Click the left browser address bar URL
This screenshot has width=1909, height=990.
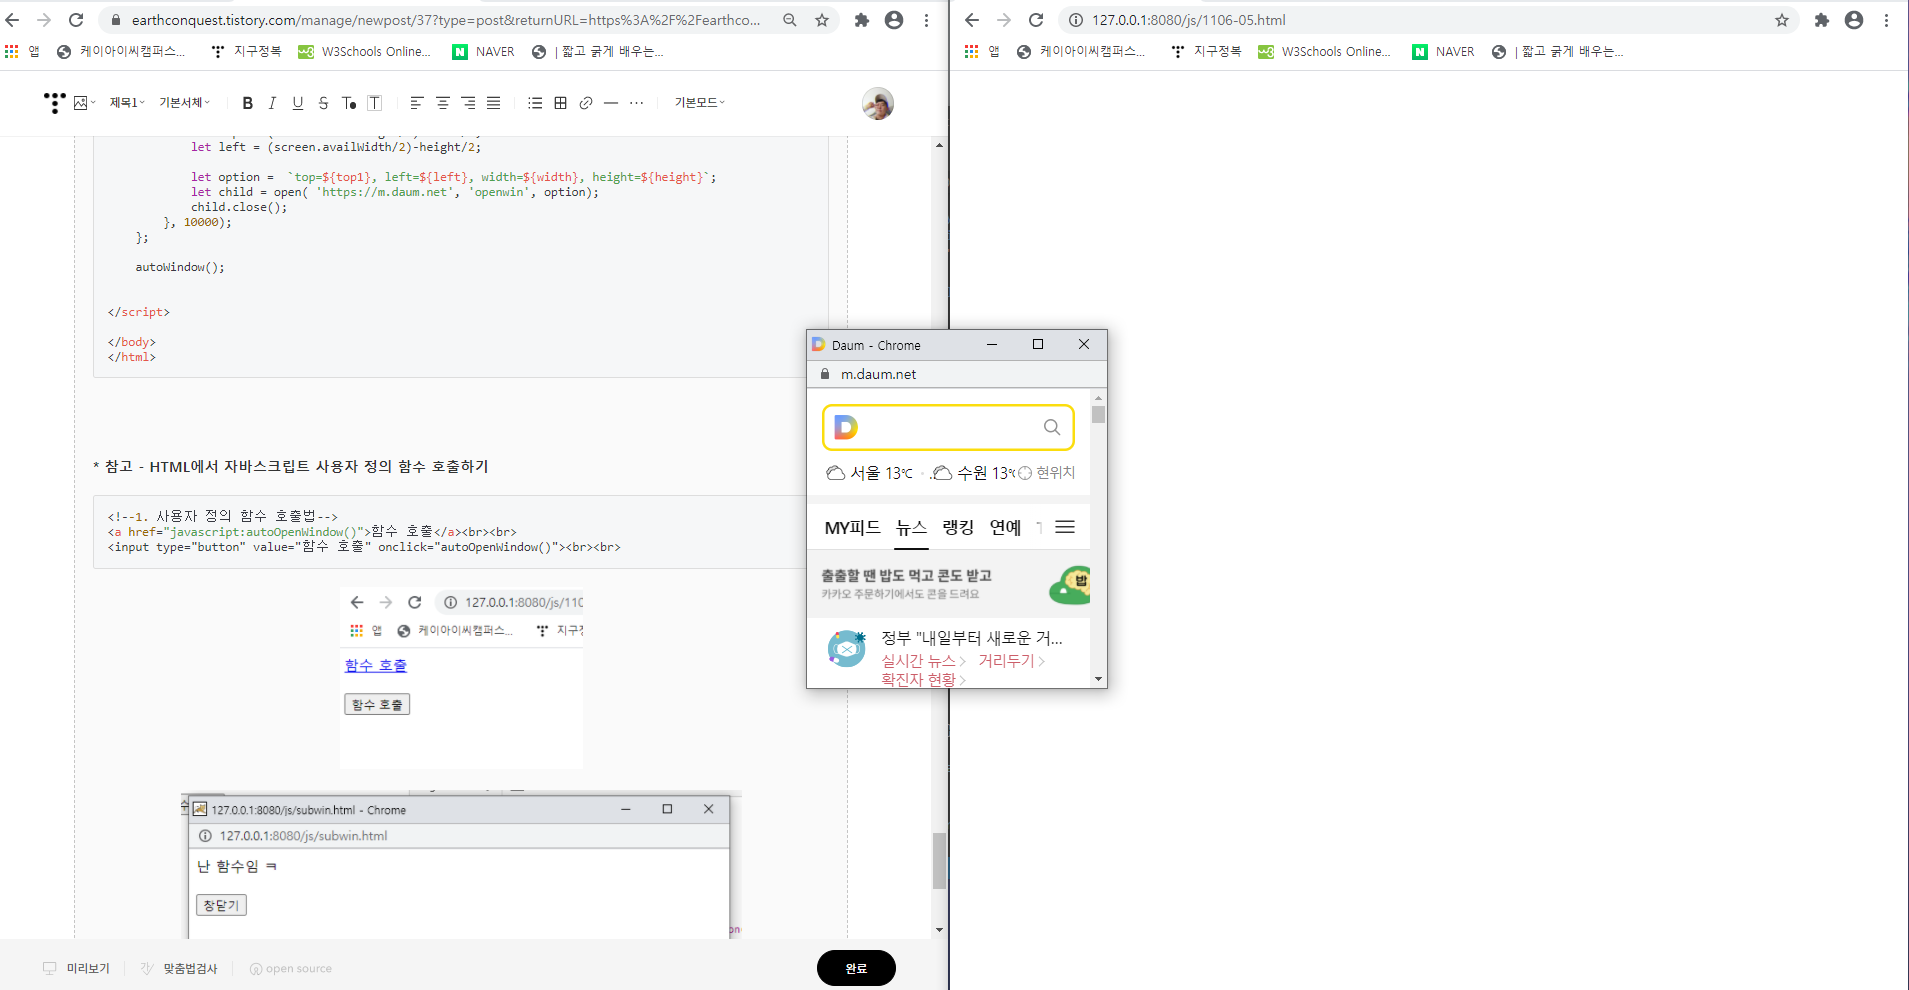click(445, 20)
